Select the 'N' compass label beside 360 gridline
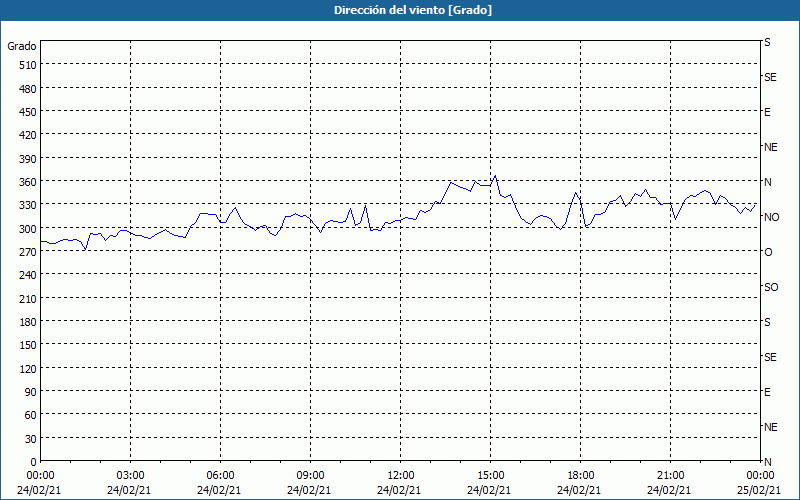800x500 pixels. click(x=767, y=182)
